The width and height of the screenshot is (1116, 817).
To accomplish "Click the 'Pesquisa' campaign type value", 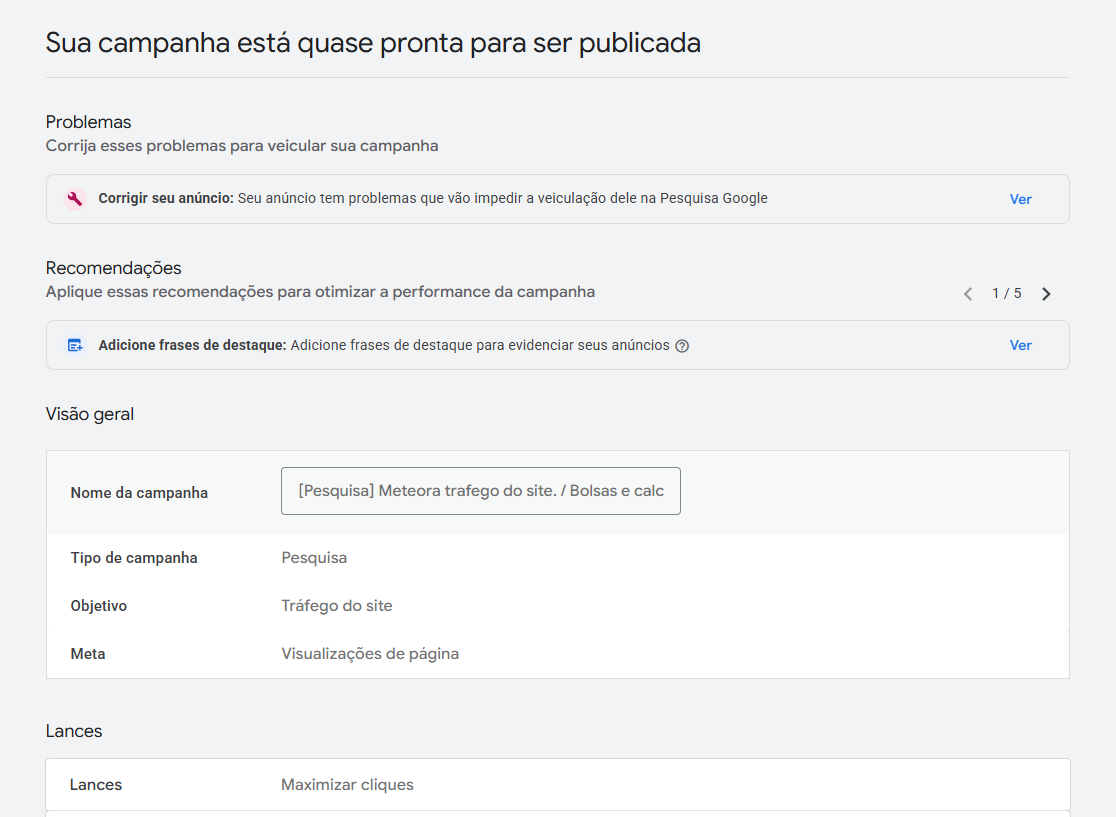I will [314, 558].
